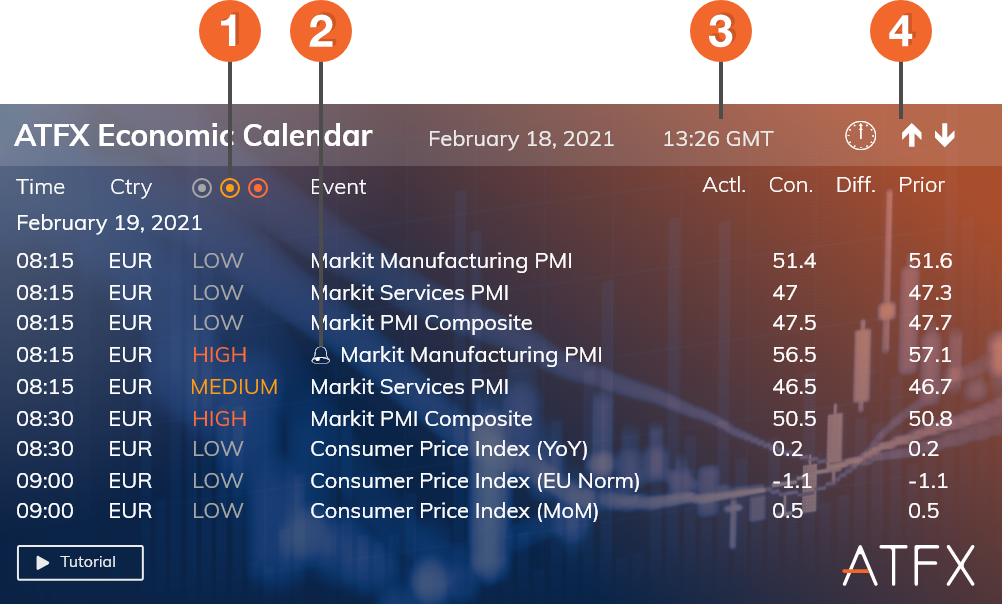Click orange callout marker number 4
The image size is (1002, 604).
900,32
